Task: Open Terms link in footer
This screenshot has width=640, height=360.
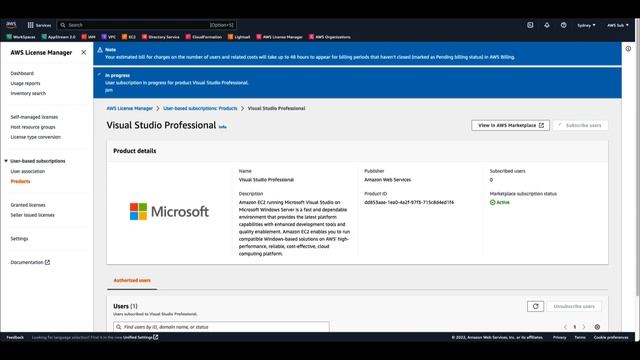Action: pyautogui.click(x=580, y=337)
